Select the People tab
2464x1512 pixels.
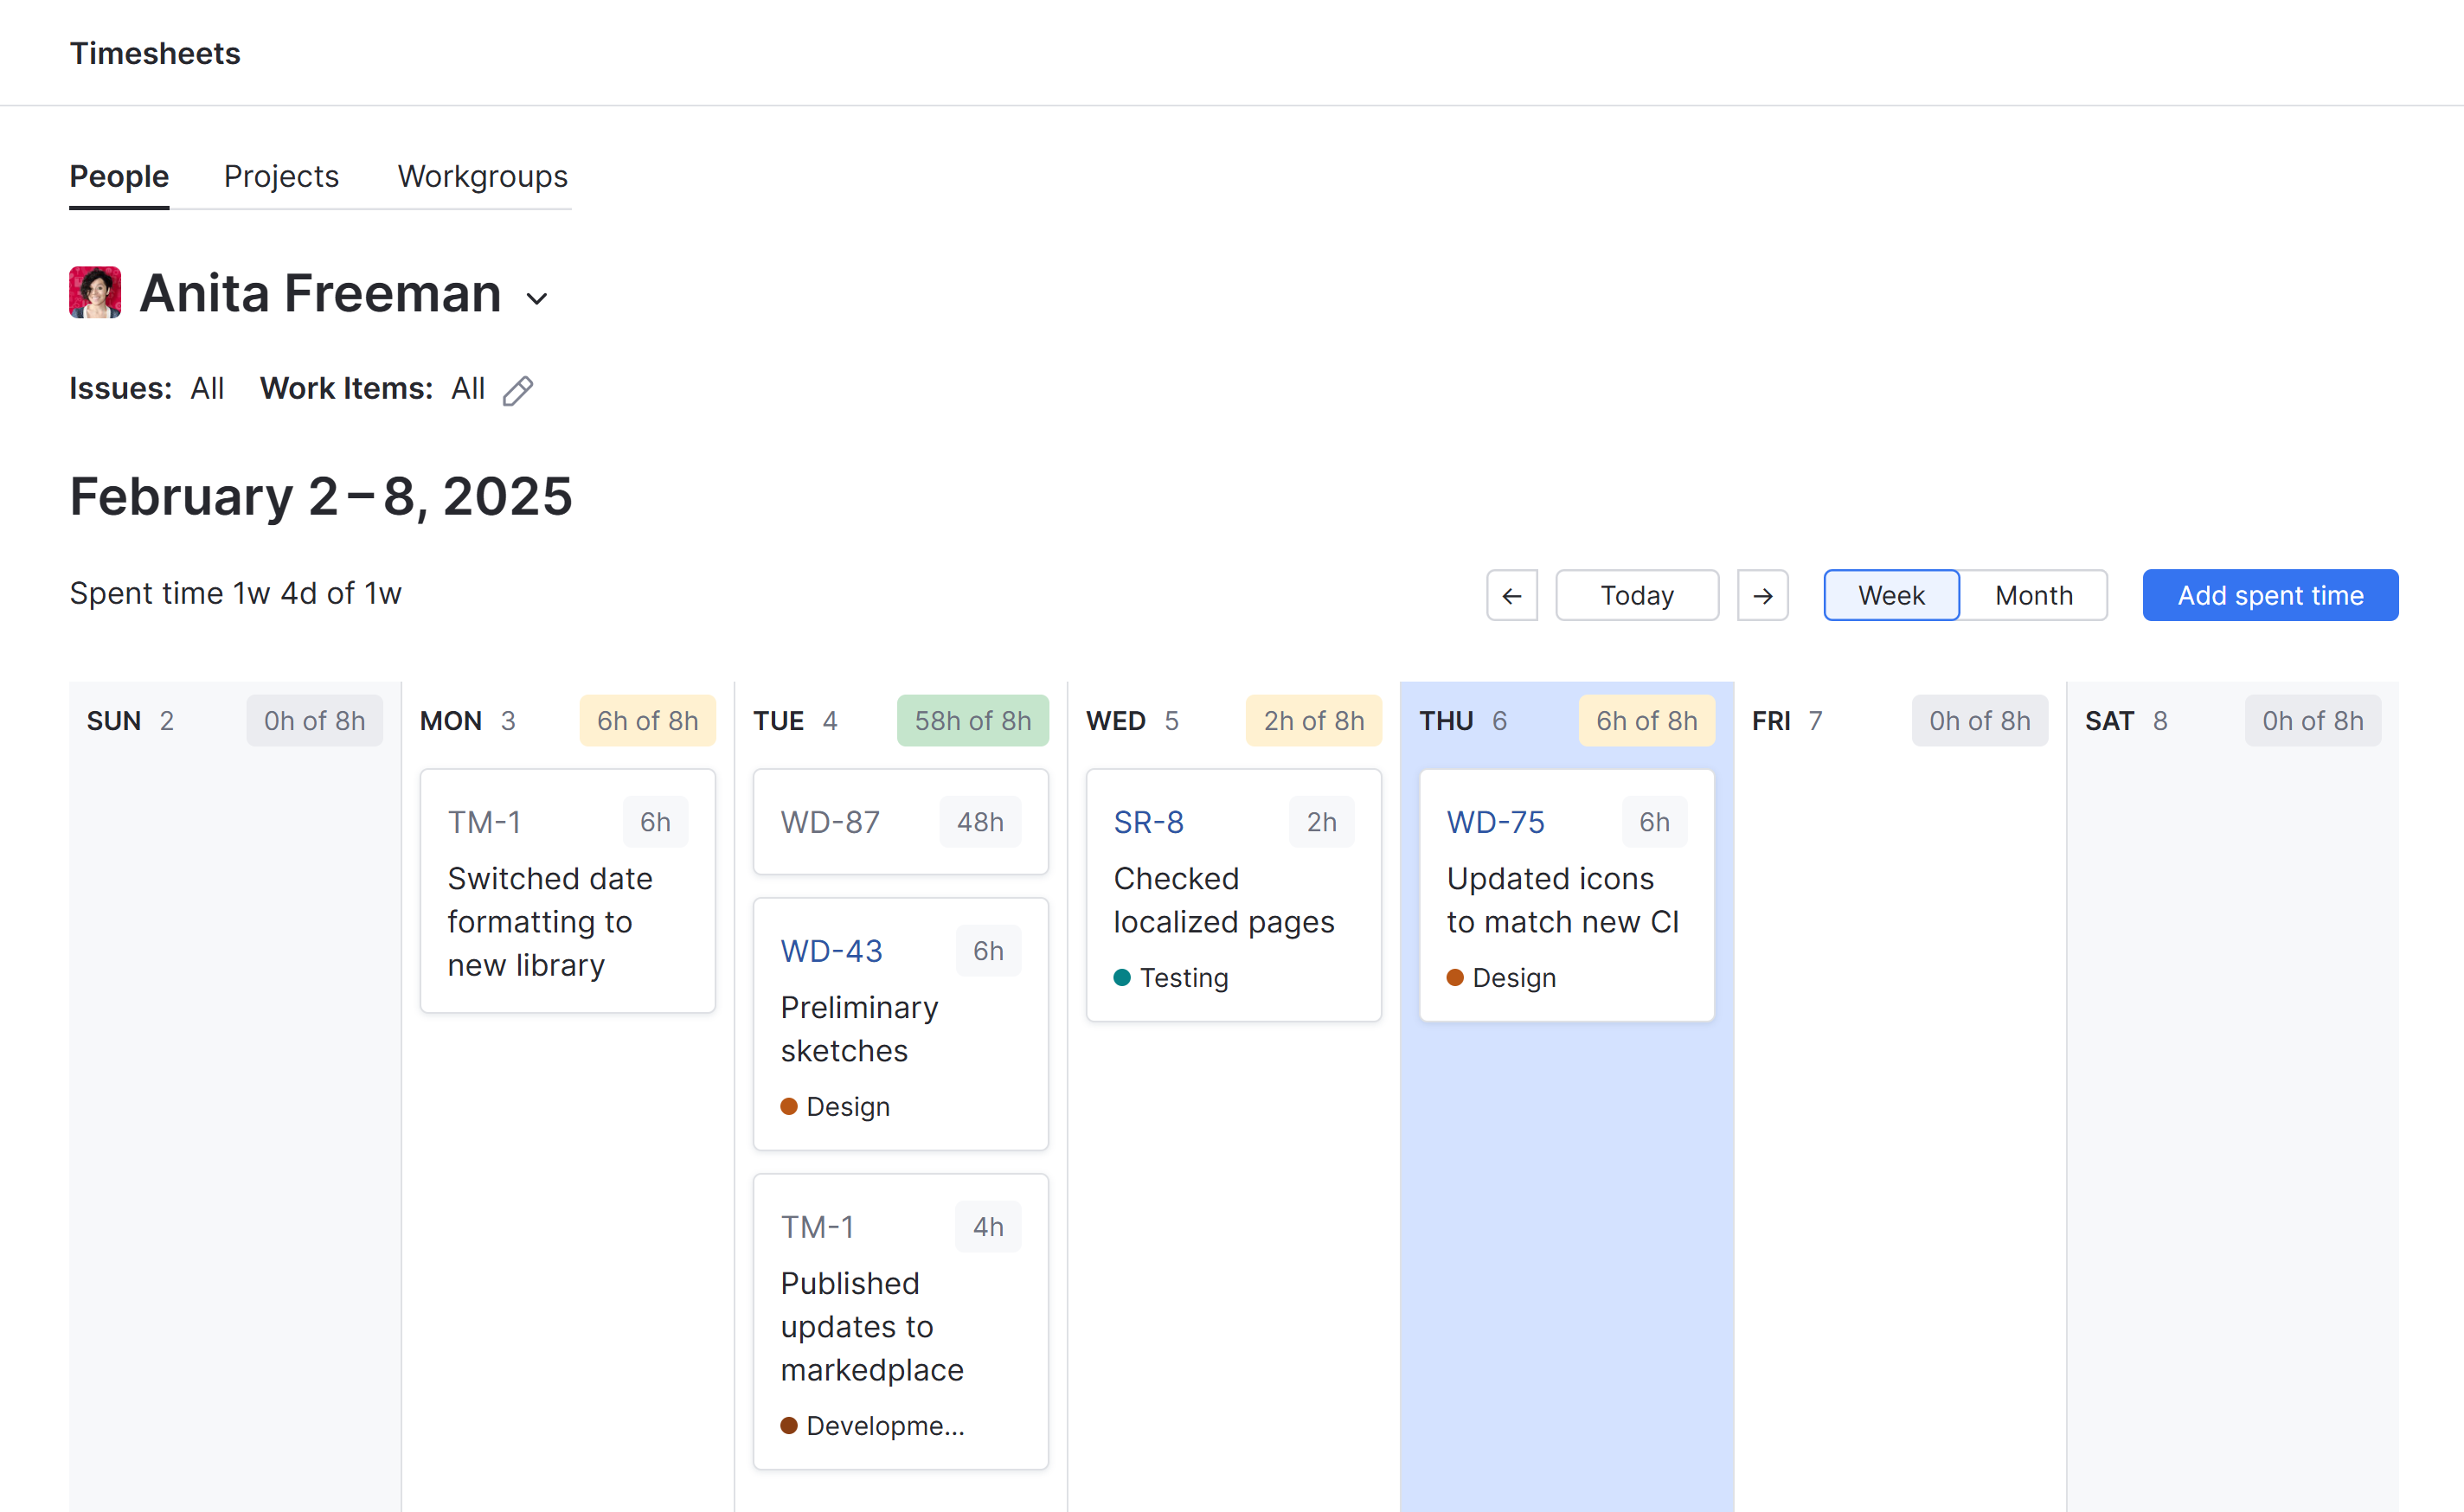point(118,176)
